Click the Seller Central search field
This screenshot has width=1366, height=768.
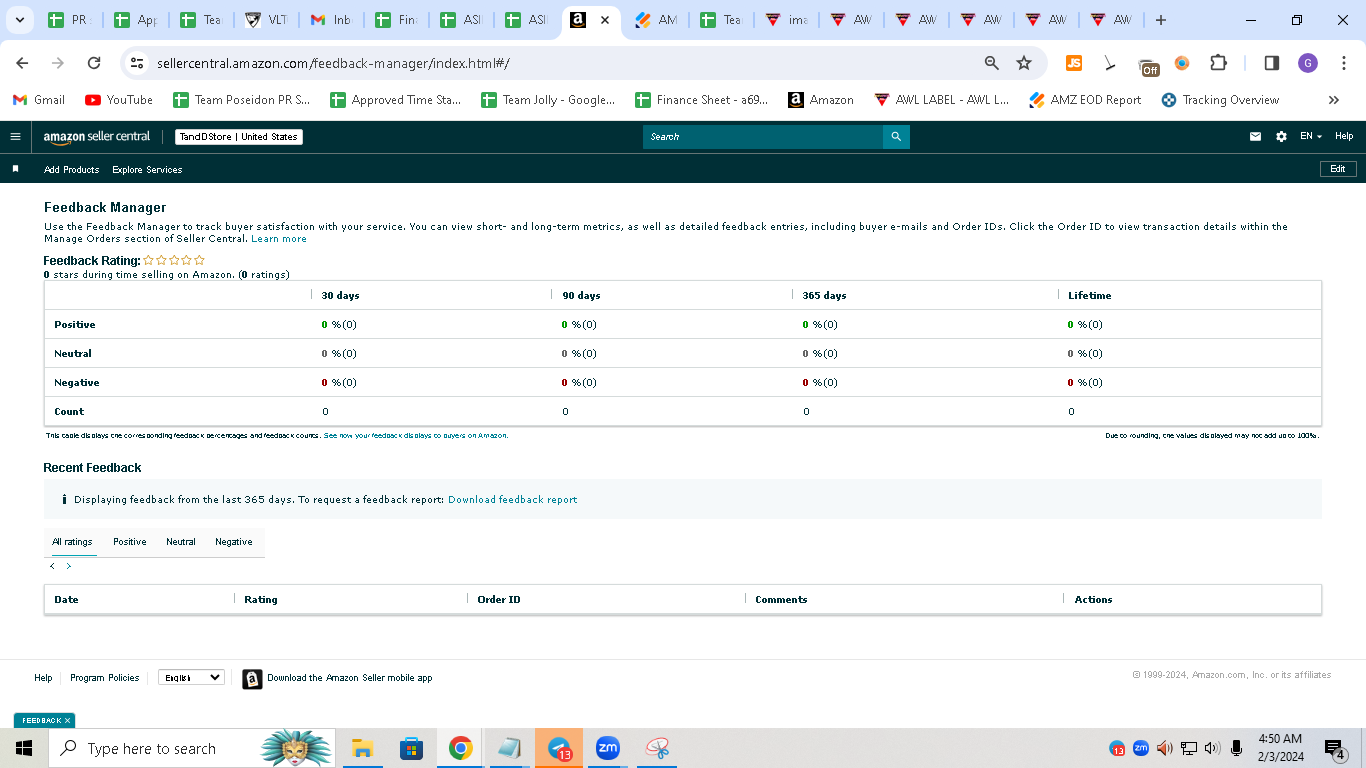click(x=763, y=137)
